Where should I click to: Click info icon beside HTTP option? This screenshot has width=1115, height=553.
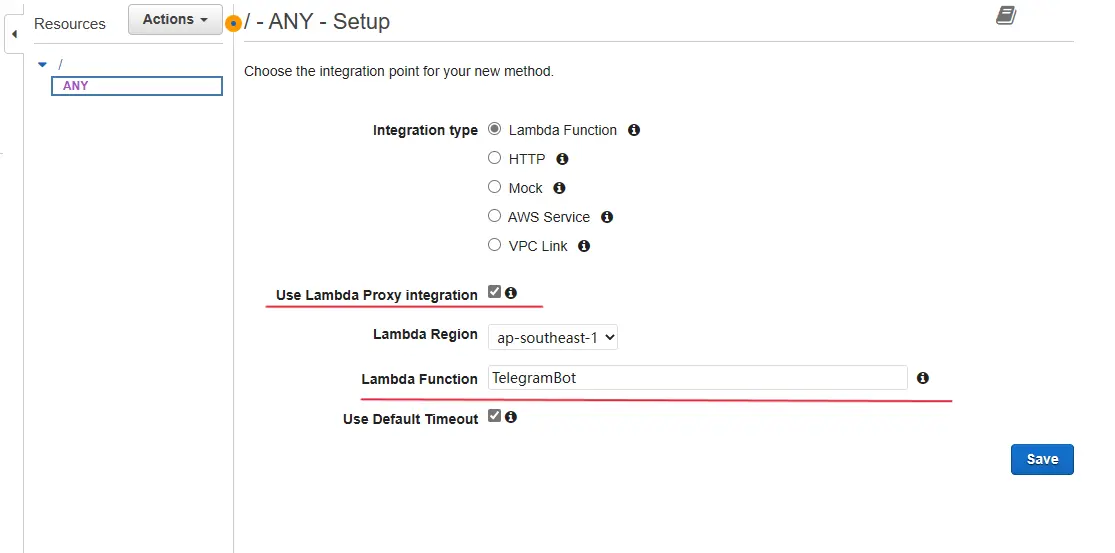tap(562, 159)
